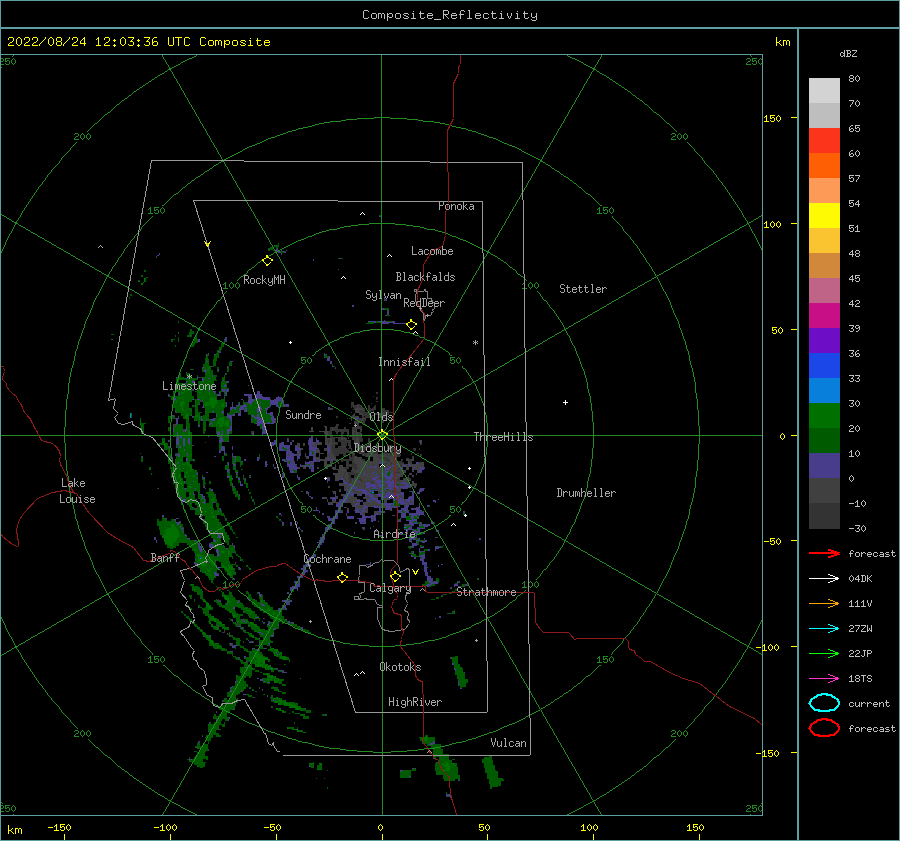
Task: Select the lightest gray 80 dBZ swatch
Action: coord(824,90)
